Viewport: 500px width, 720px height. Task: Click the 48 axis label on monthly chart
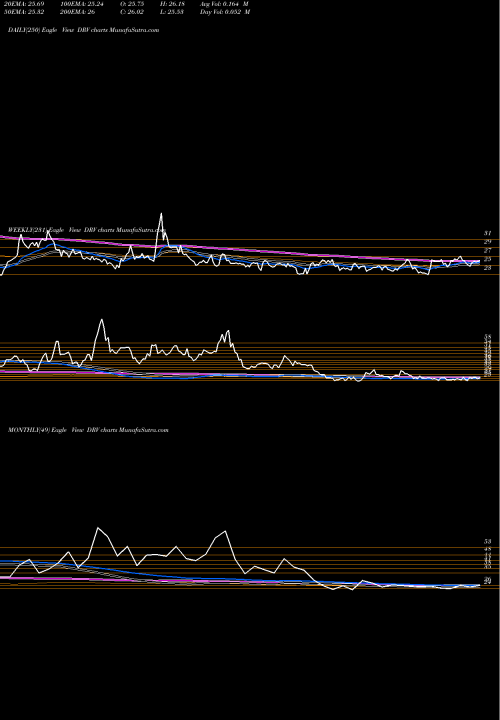488,549
